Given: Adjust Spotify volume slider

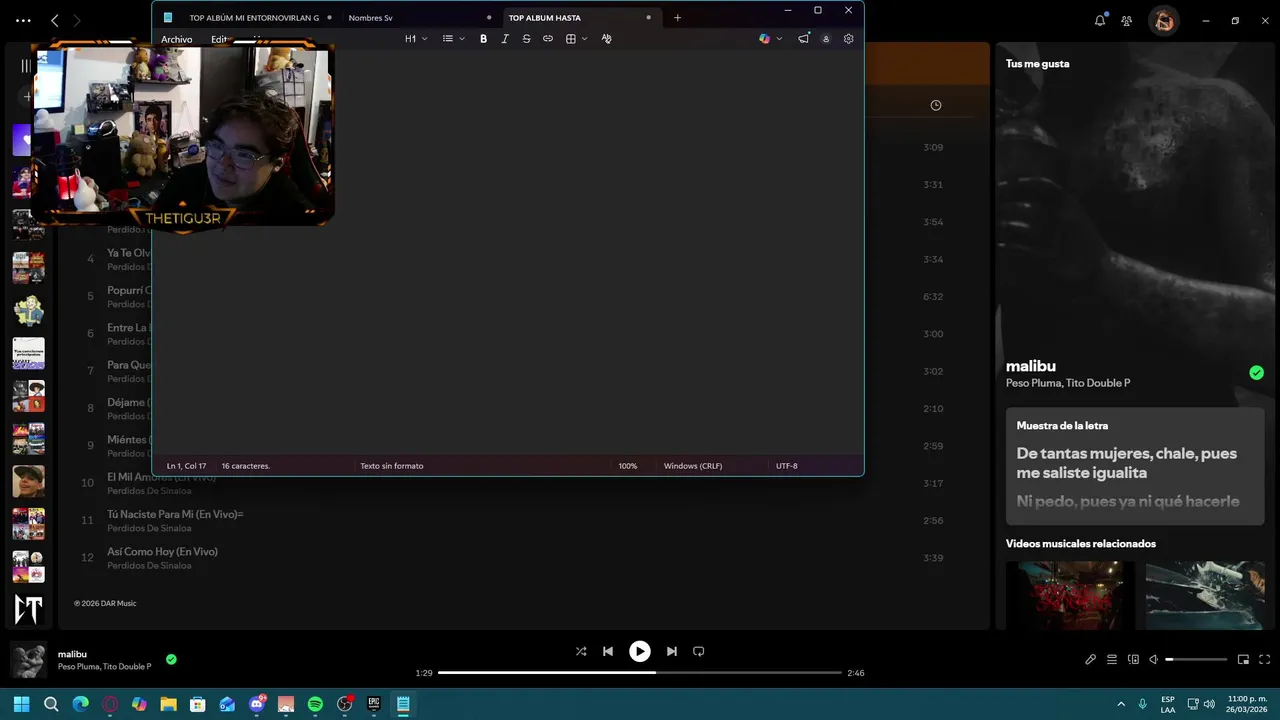Looking at the screenshot, I should click(1196, 660).
